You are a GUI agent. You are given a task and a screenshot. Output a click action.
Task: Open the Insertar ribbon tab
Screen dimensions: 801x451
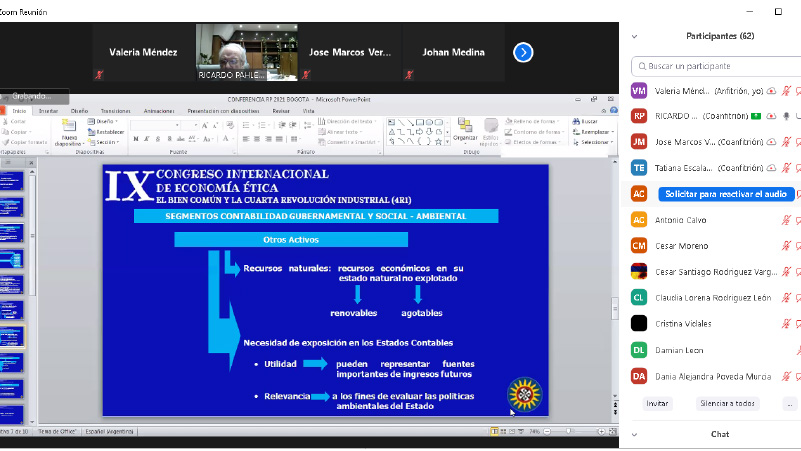pos(47,111)
